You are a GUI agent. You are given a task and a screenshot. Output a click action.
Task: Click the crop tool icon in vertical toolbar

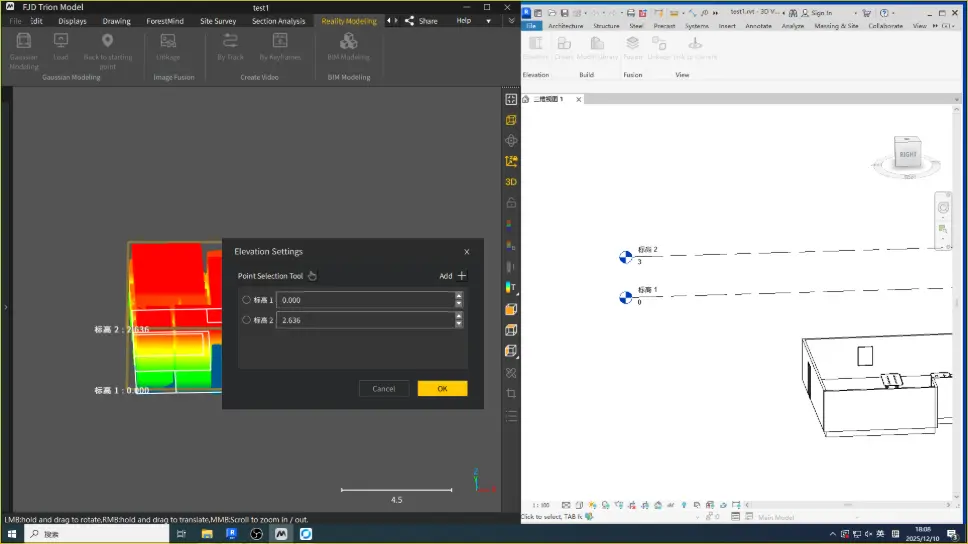click(x=511, y=394)
